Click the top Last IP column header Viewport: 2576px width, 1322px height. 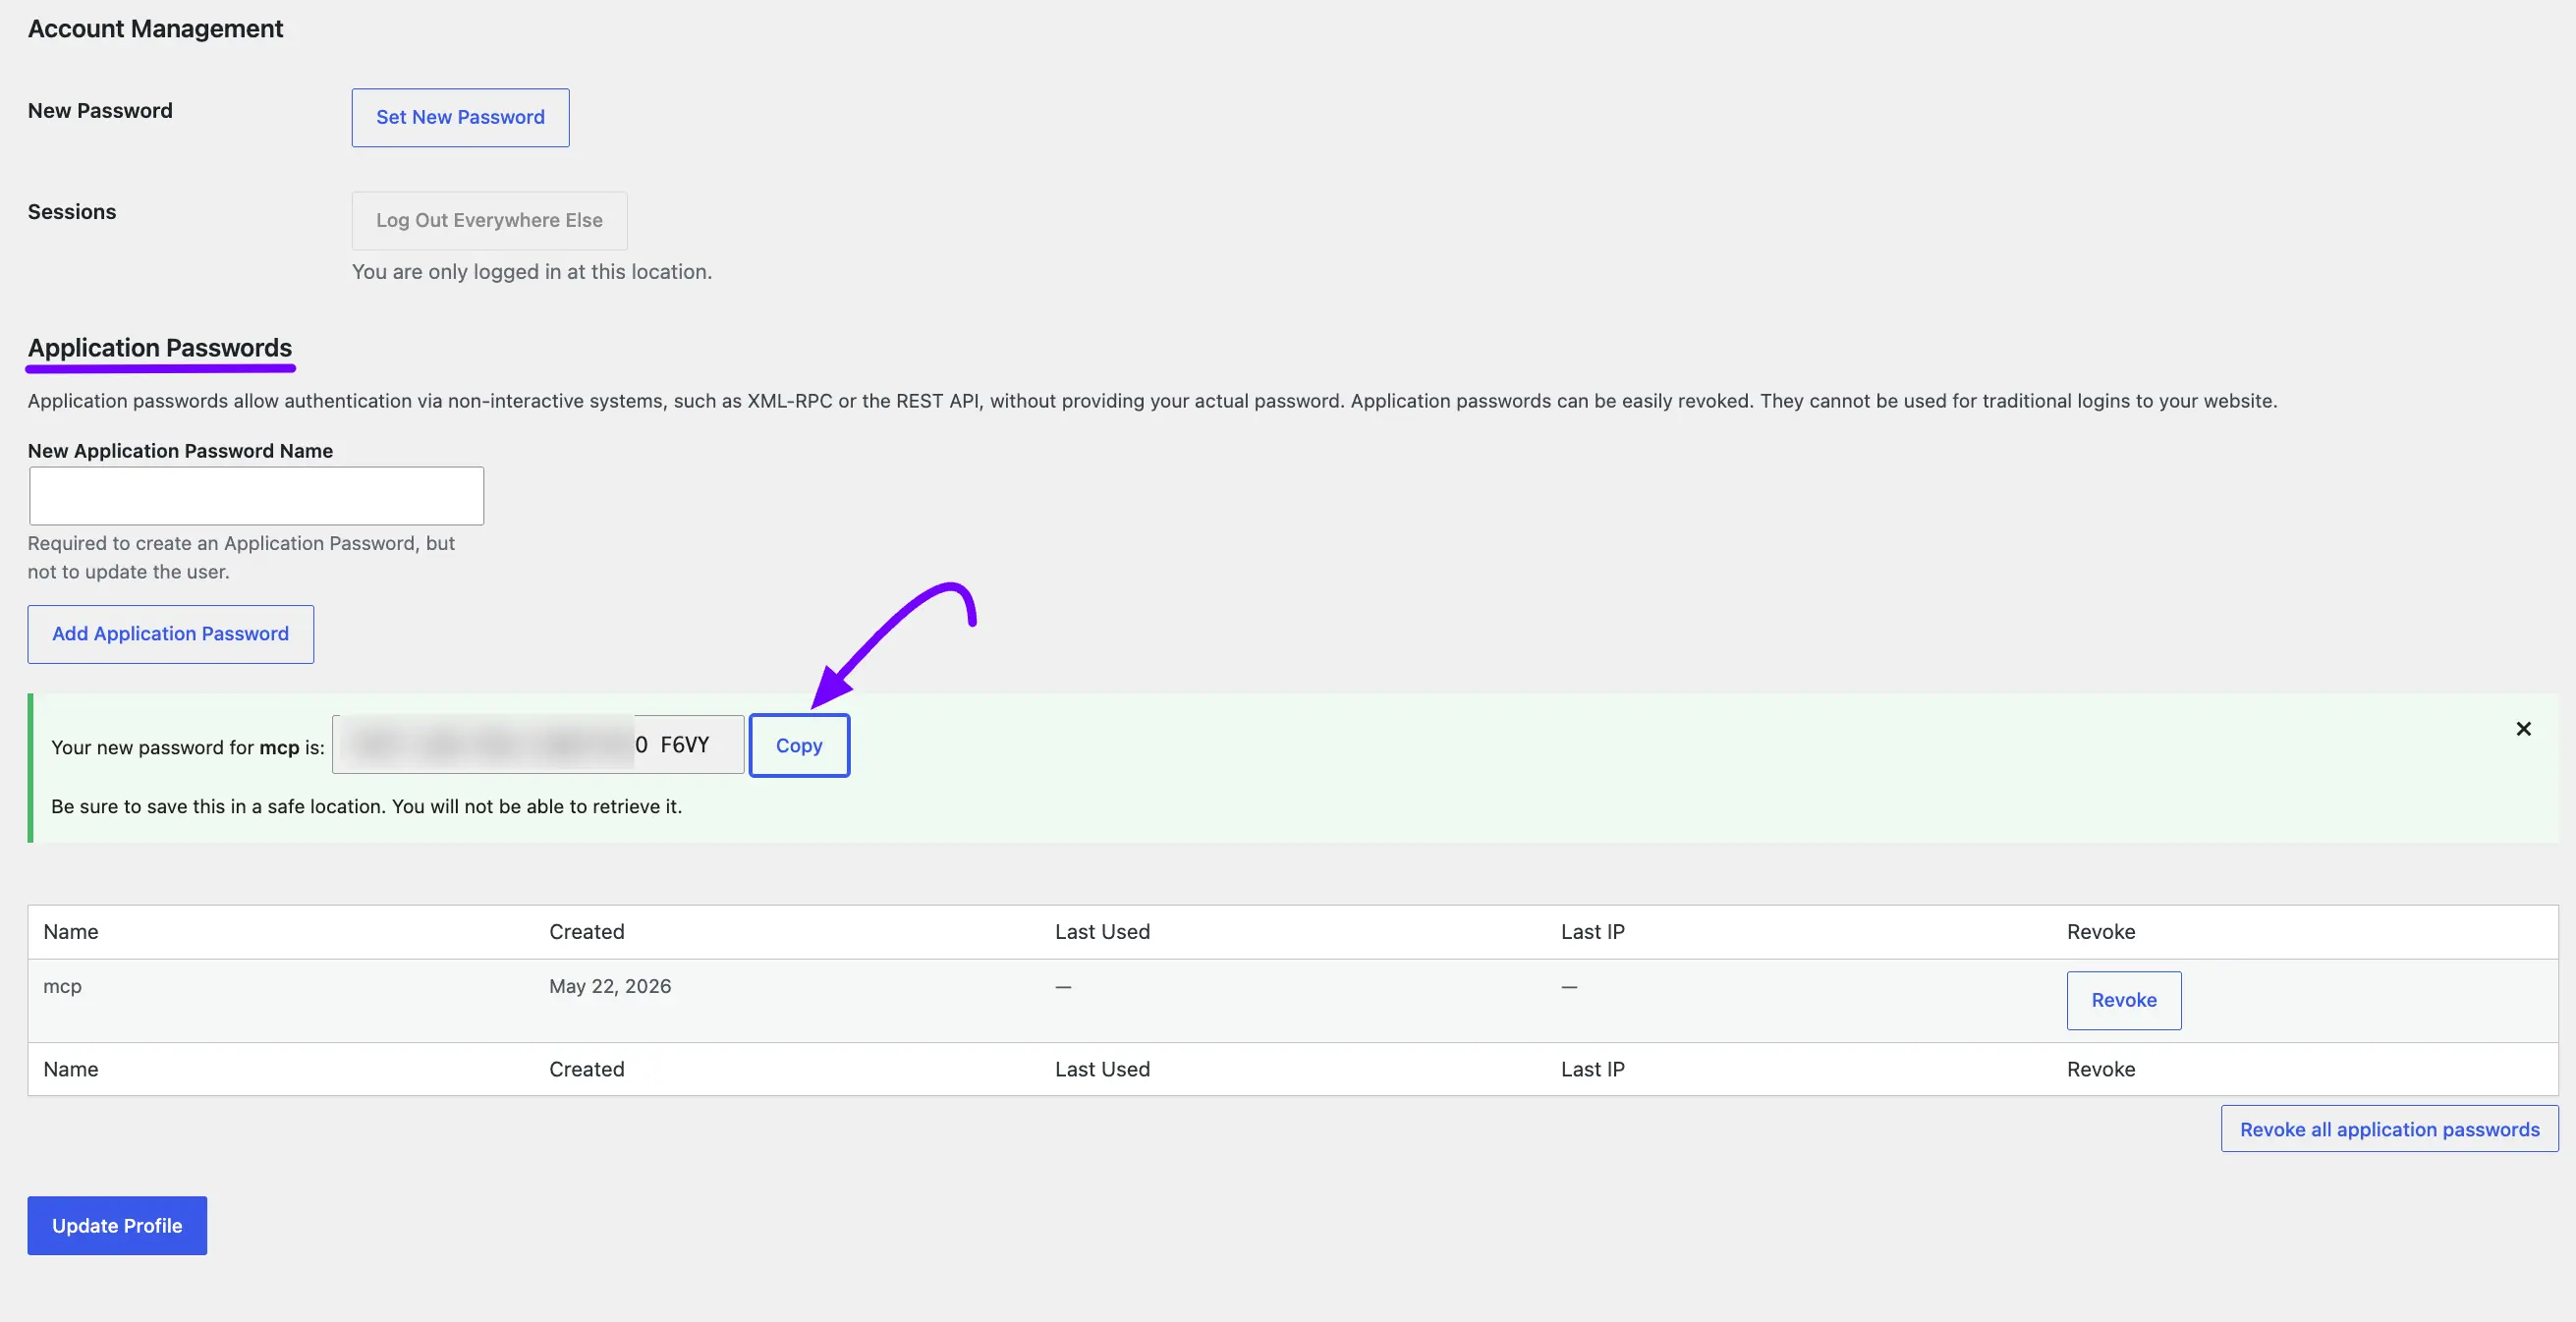tap(1592, 932)
